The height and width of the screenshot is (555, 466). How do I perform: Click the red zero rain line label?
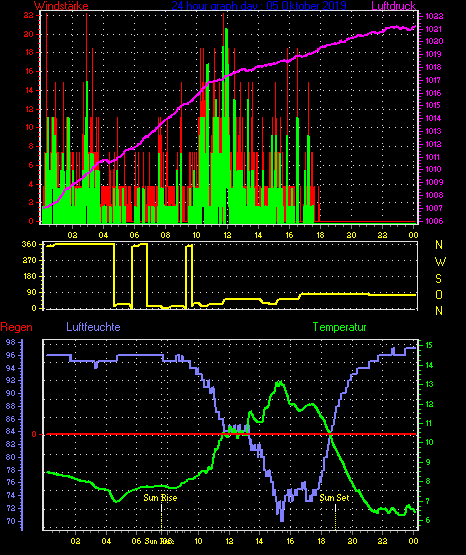click(x=34, y=434)
